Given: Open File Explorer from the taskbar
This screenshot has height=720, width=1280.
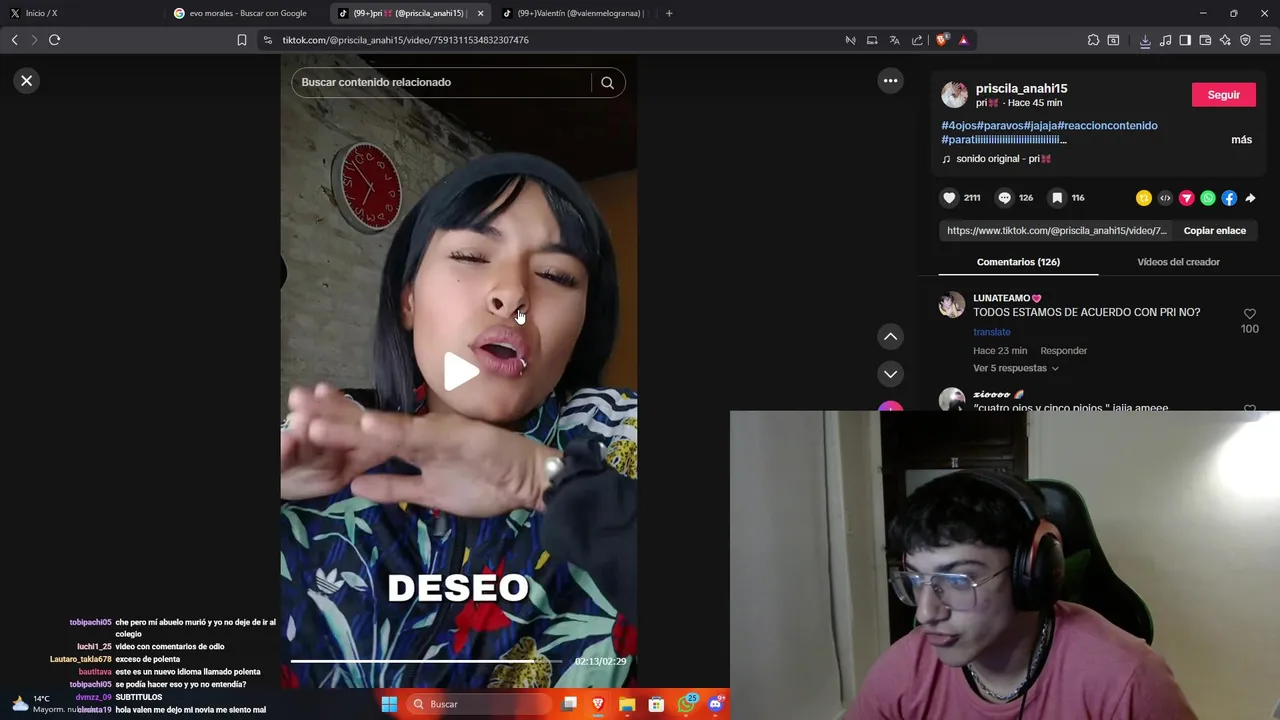Looking at the screenshot, I should click(x=627, y=704).
